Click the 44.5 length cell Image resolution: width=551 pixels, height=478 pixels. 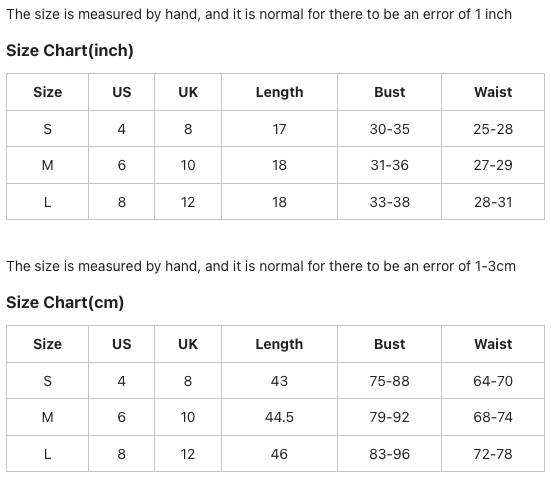tap(279, 417)
